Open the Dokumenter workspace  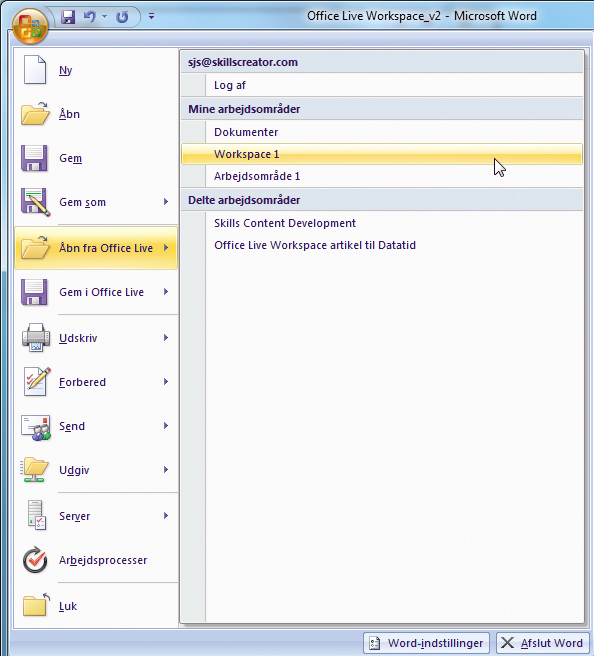tap(382, 132)
